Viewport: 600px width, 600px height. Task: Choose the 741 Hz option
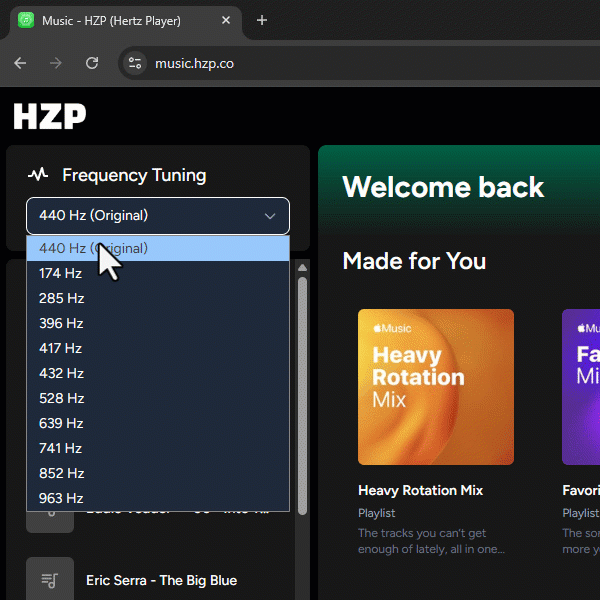(x=61, y=448)
